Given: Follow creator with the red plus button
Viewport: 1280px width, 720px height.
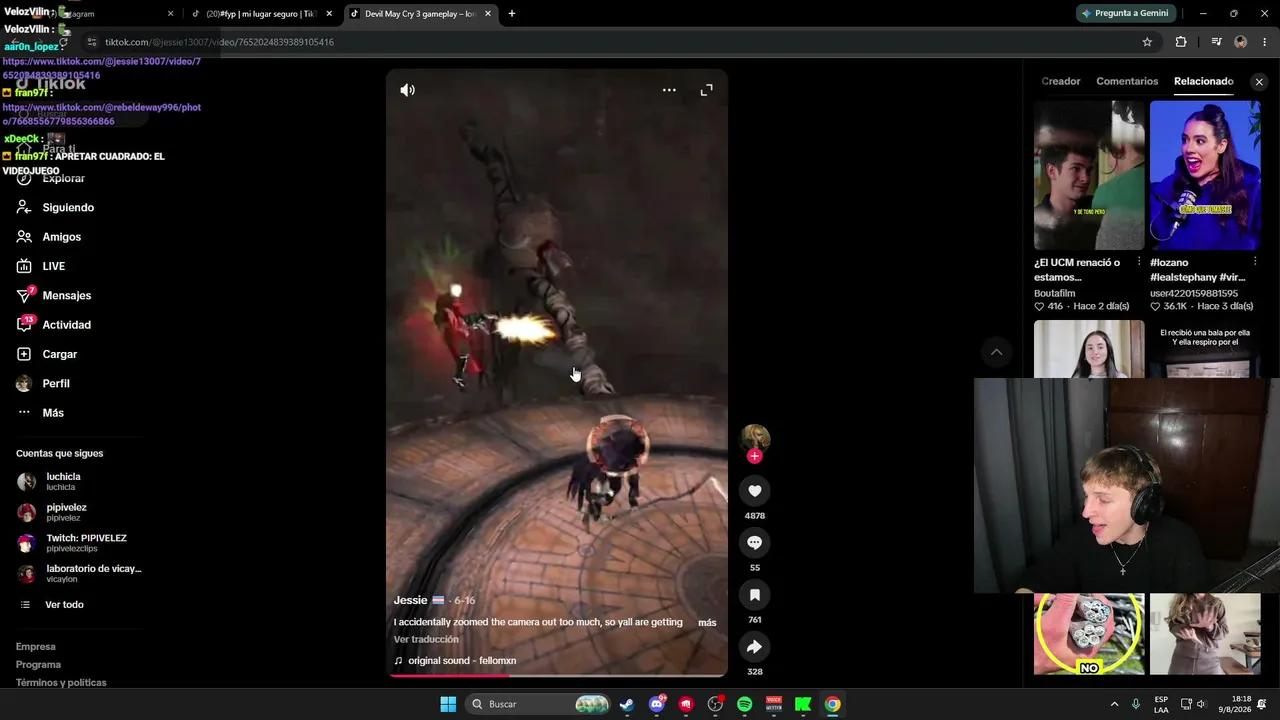Looking at the screenshot, I should click(x=755, y=456).
